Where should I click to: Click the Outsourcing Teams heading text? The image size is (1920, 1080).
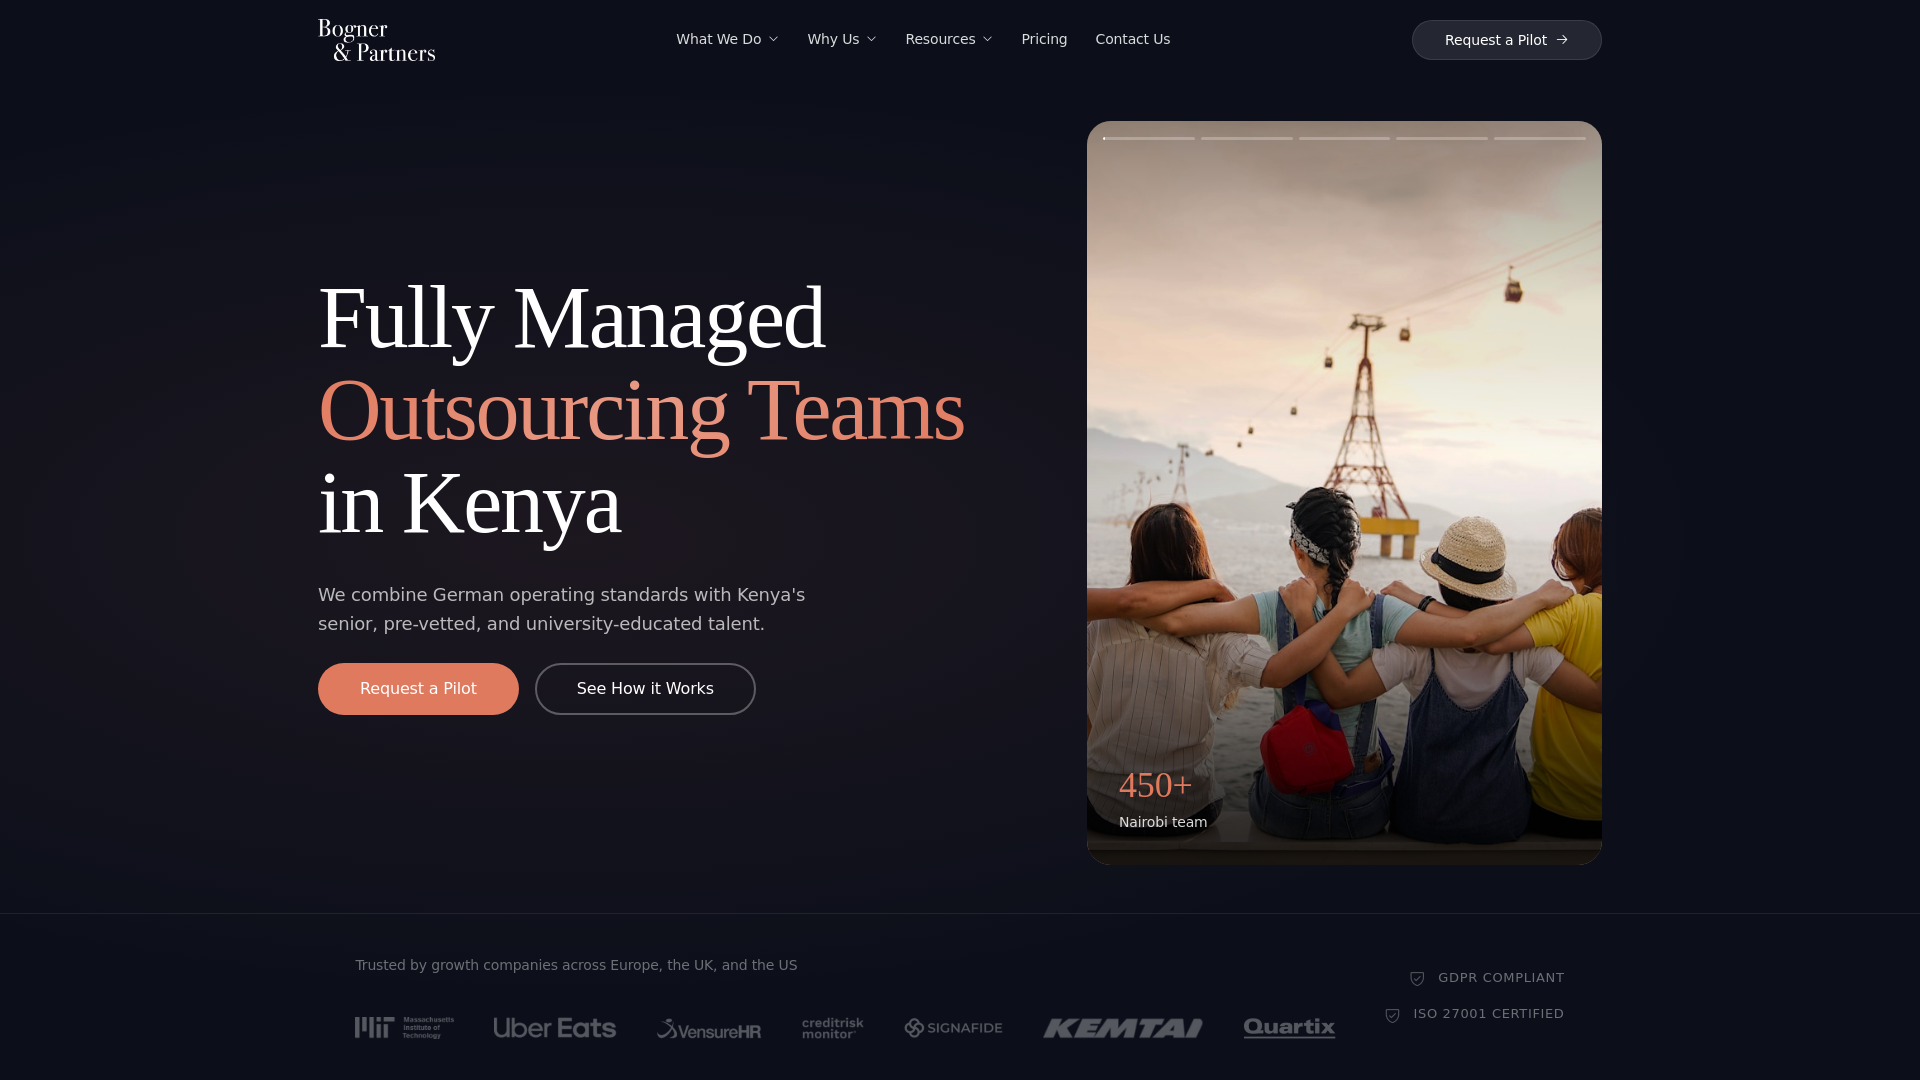641,411
